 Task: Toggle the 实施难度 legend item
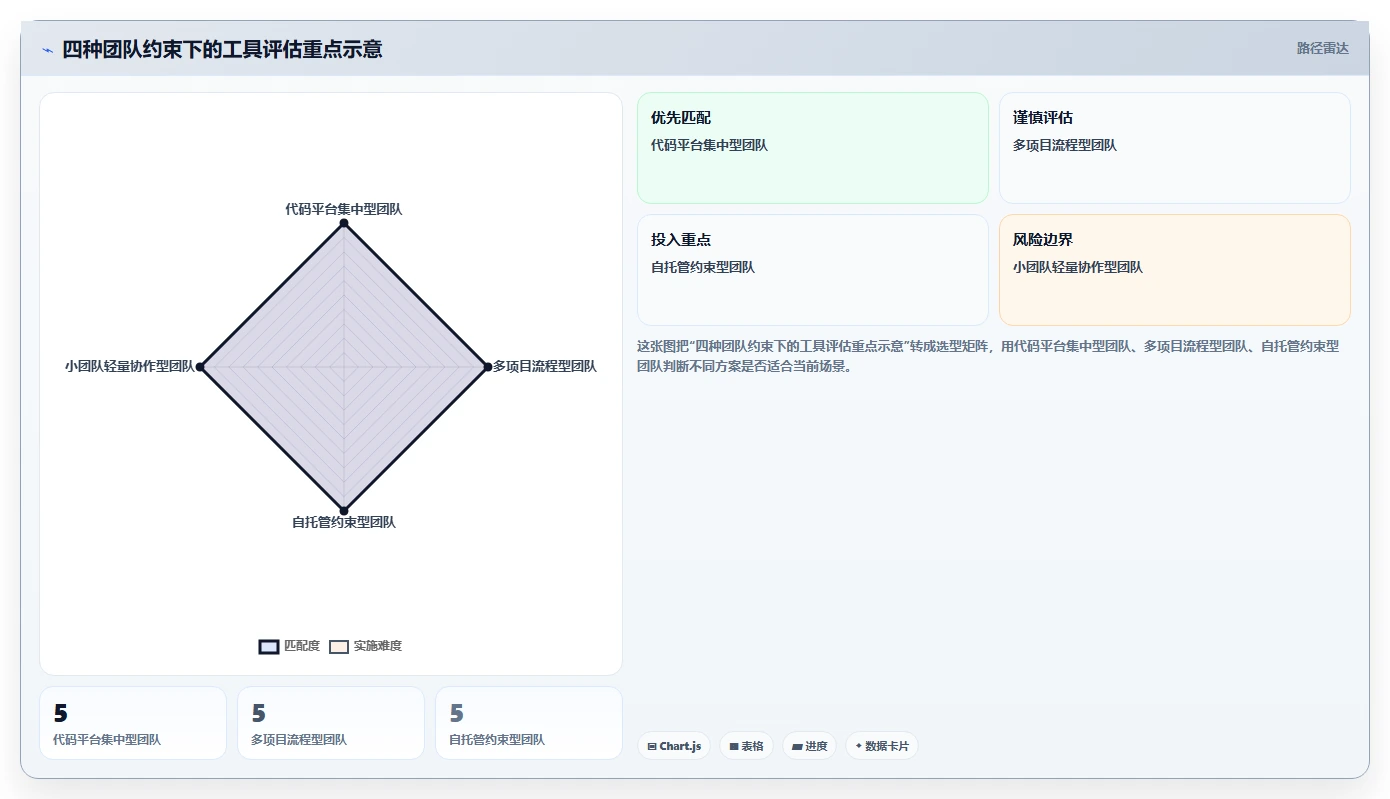pyautogui.click(x=366, y=646)
